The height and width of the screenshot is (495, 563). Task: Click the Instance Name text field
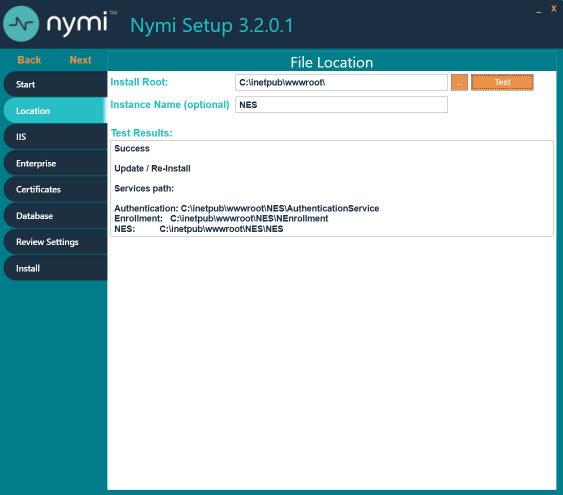[341, 105]
